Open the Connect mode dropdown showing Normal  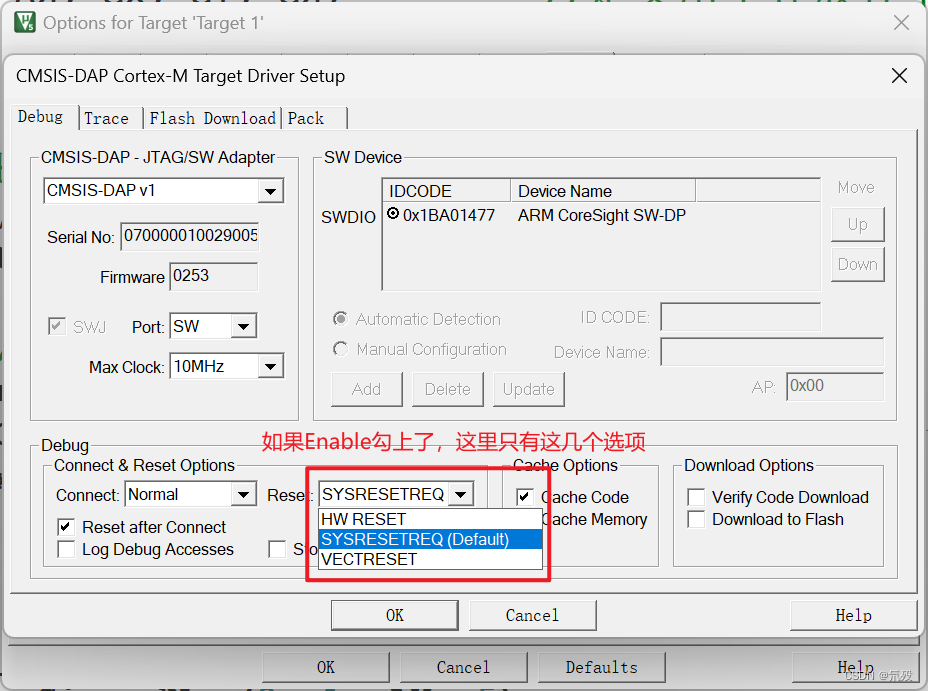point(243,494)
